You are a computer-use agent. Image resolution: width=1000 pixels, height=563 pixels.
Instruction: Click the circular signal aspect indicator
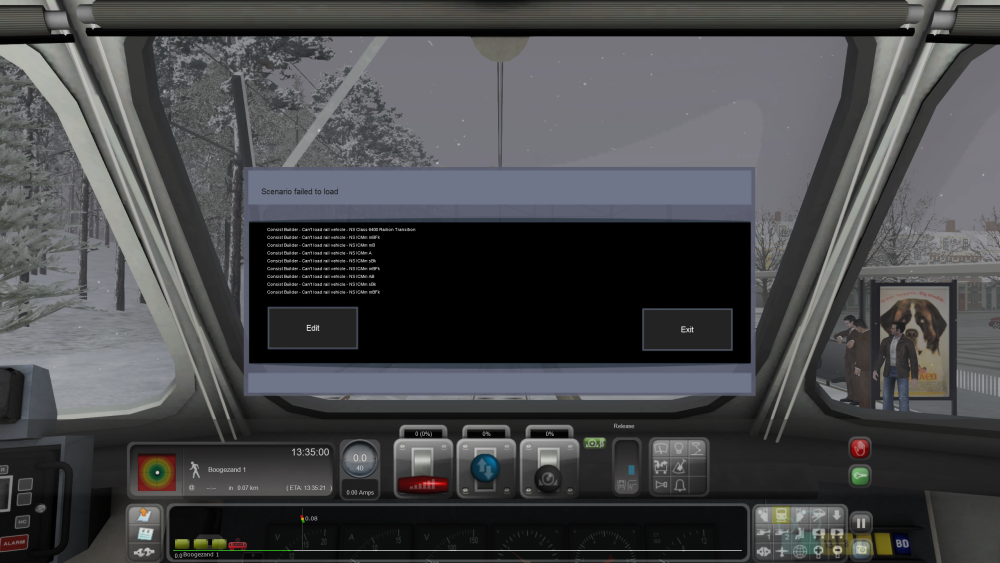coord(156,470)
